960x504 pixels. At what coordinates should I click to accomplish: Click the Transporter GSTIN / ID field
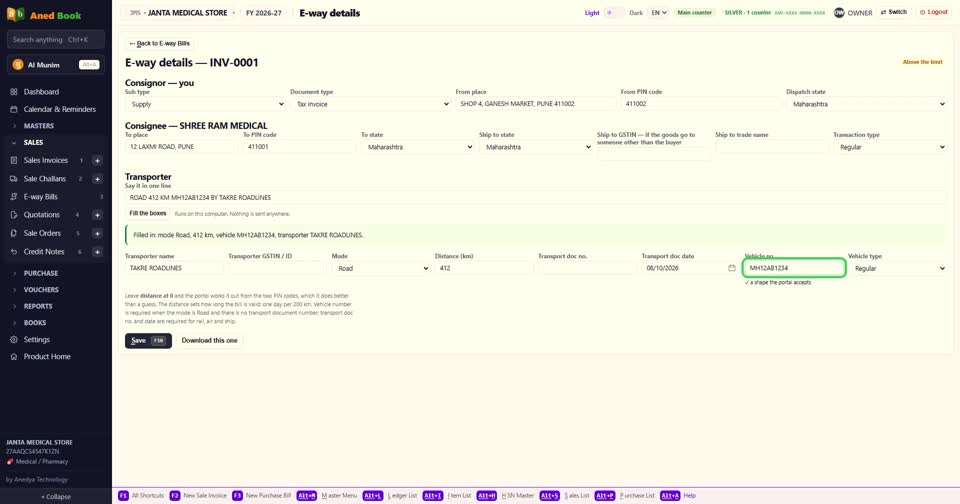(x=277, y=268)
